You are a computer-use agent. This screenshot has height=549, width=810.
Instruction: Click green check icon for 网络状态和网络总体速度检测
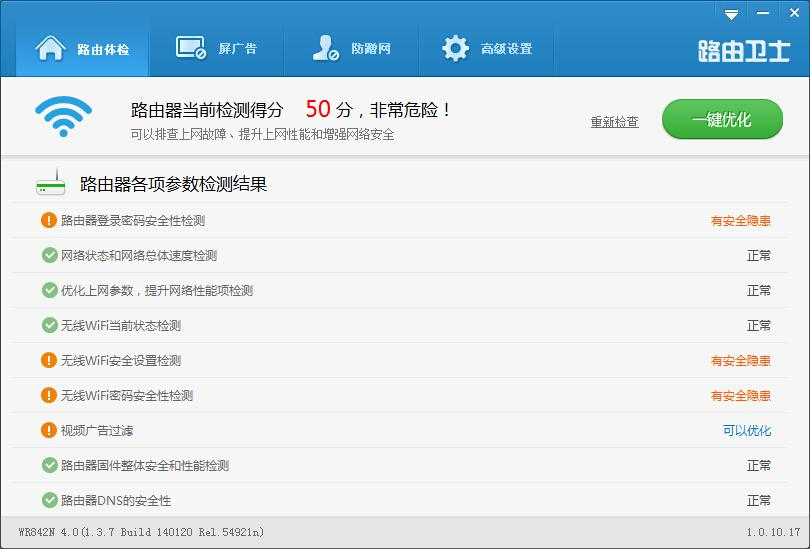[50, 255]
